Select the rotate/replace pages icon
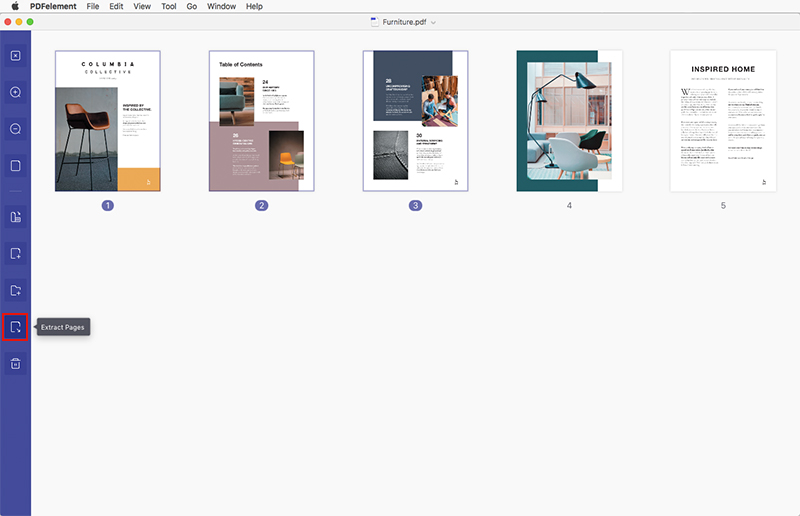800x516 pixels. point(15,217)
